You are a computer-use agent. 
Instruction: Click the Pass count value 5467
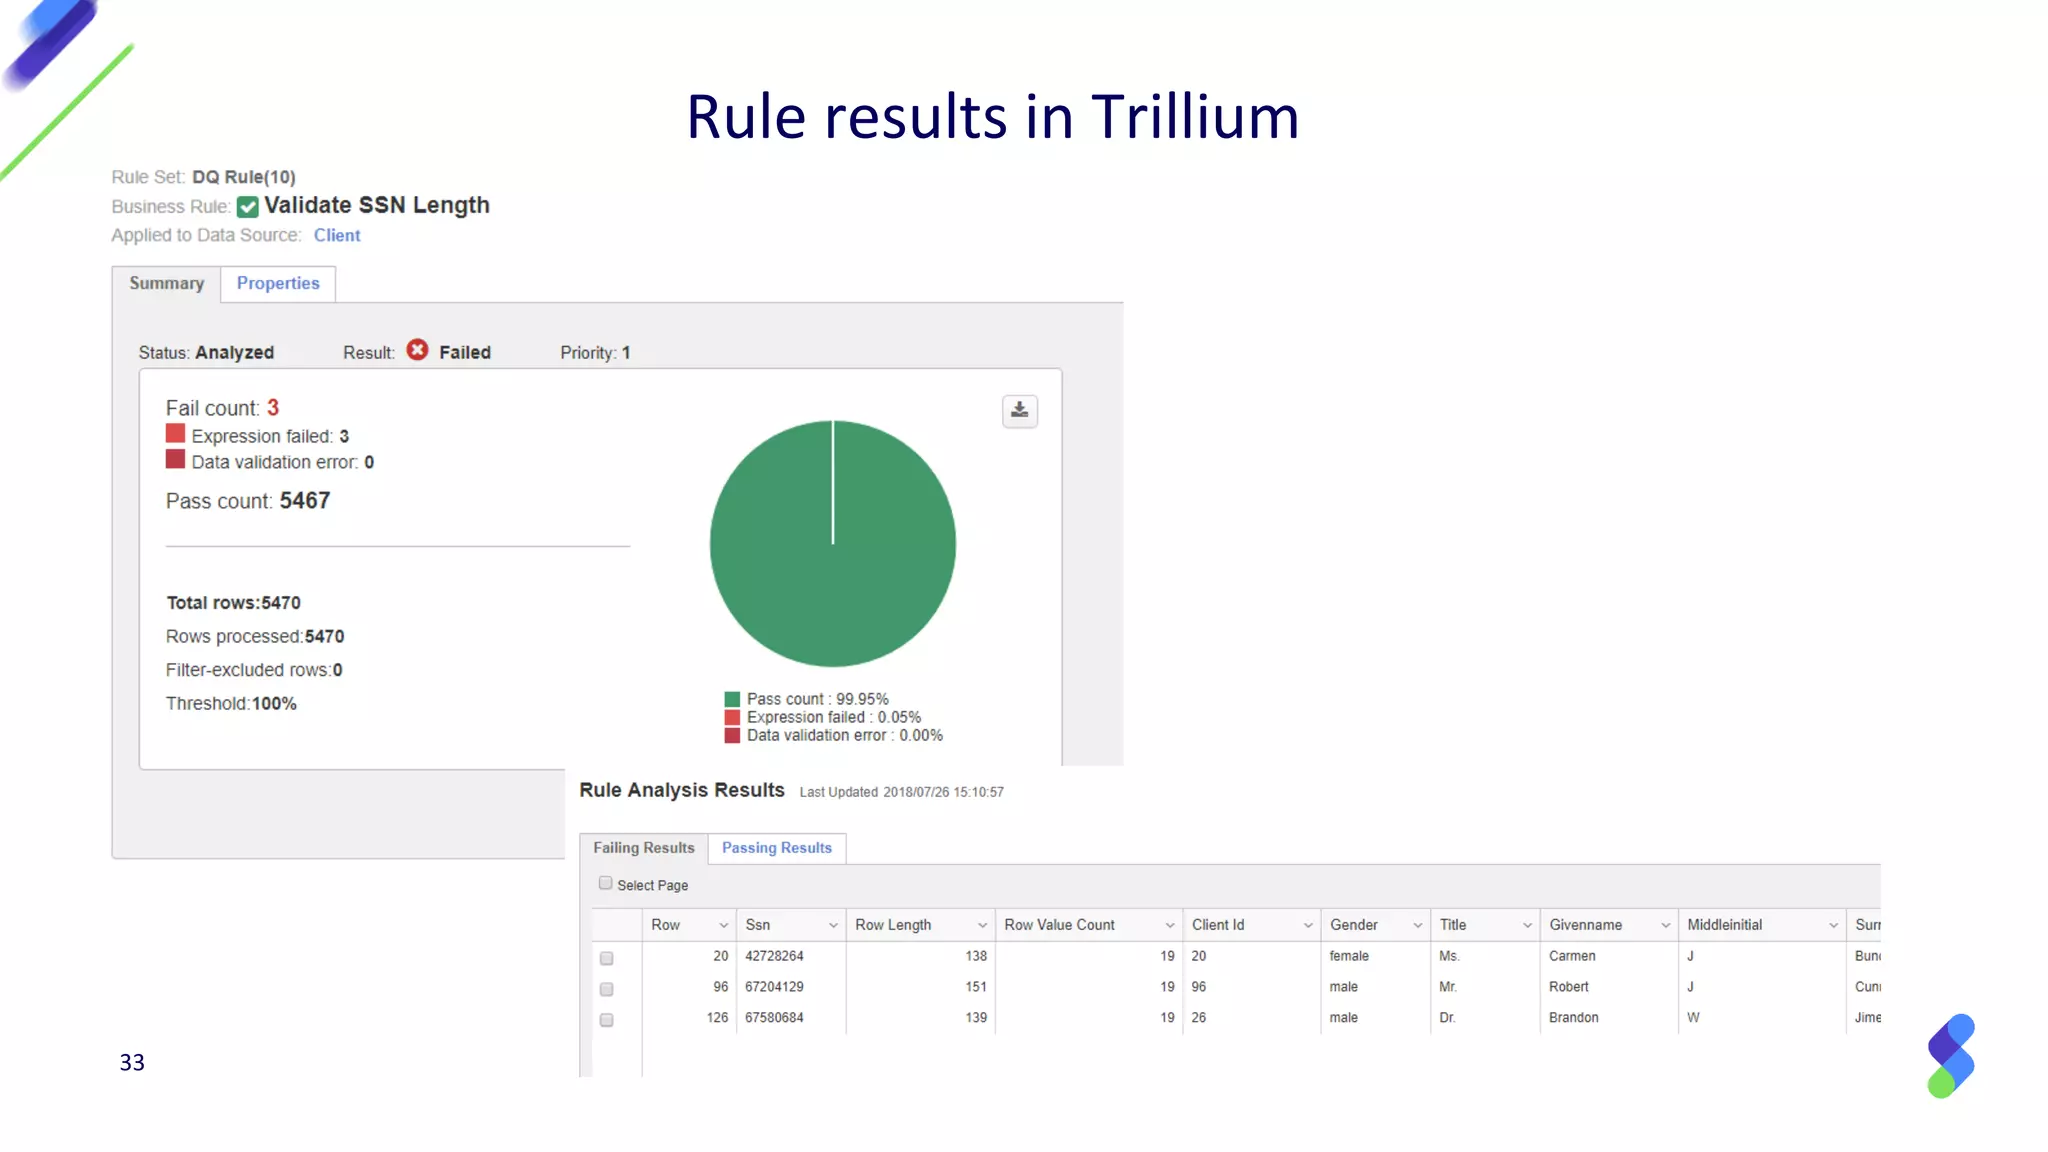click(x=305, y=500)
